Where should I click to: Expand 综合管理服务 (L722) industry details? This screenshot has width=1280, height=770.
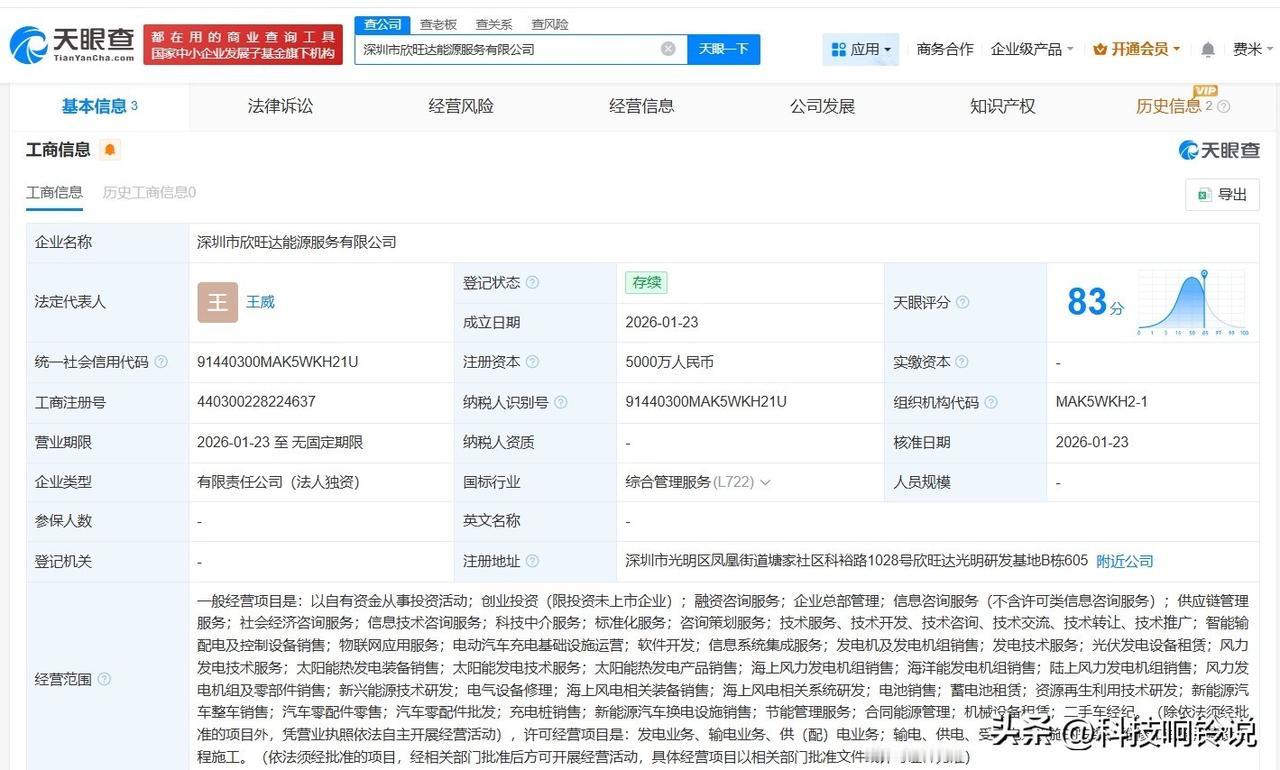pyautogui.click(x=766, y=482)
